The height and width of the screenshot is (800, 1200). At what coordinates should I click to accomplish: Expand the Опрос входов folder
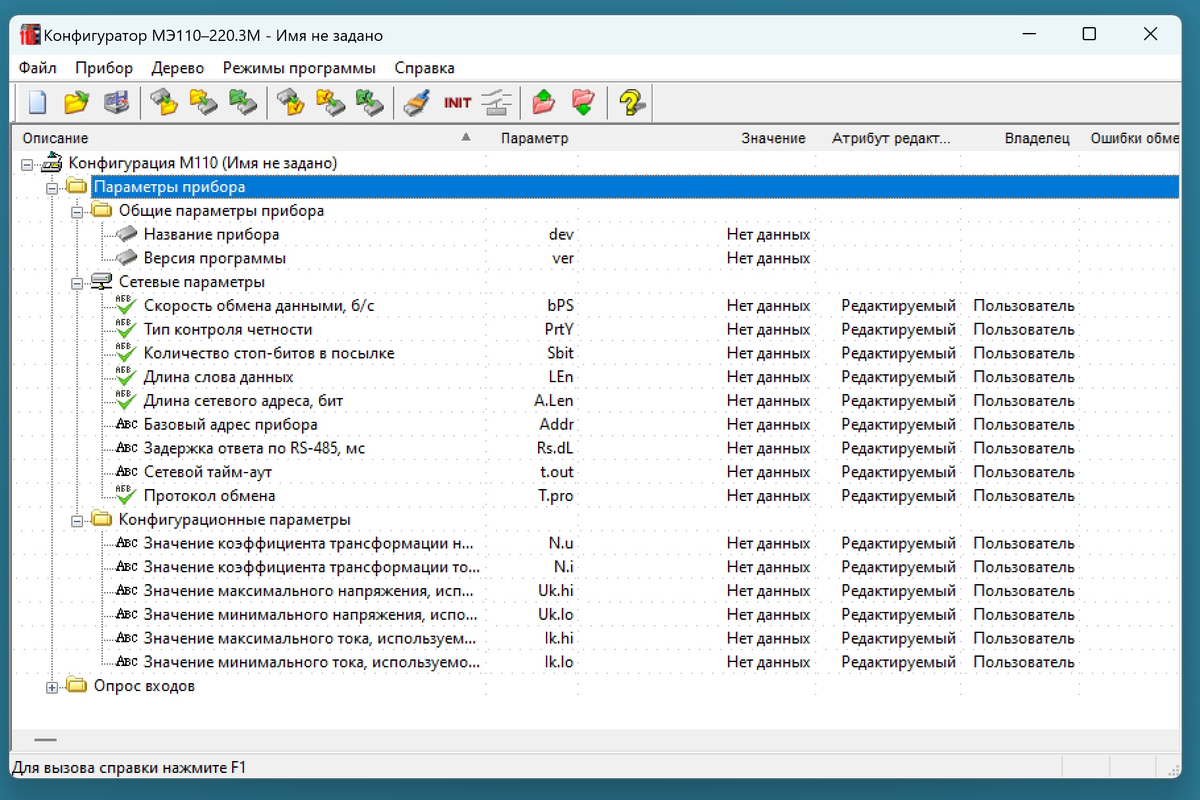coord(52,687)
